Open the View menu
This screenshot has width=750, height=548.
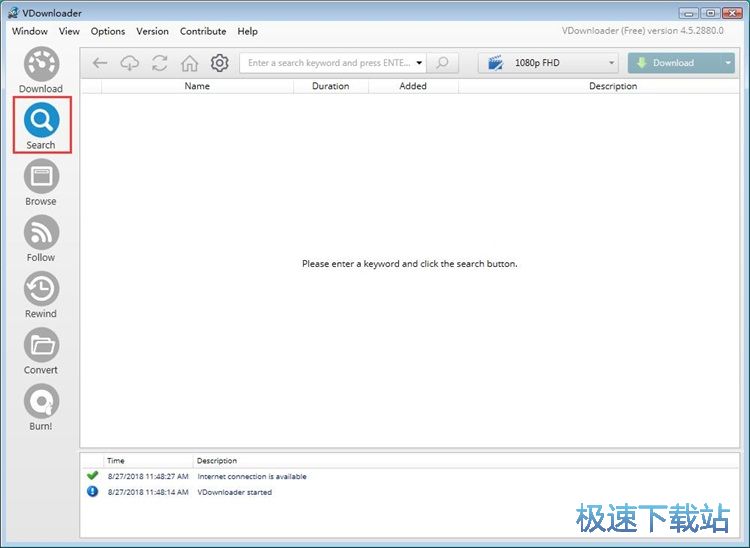pos(69,31)
